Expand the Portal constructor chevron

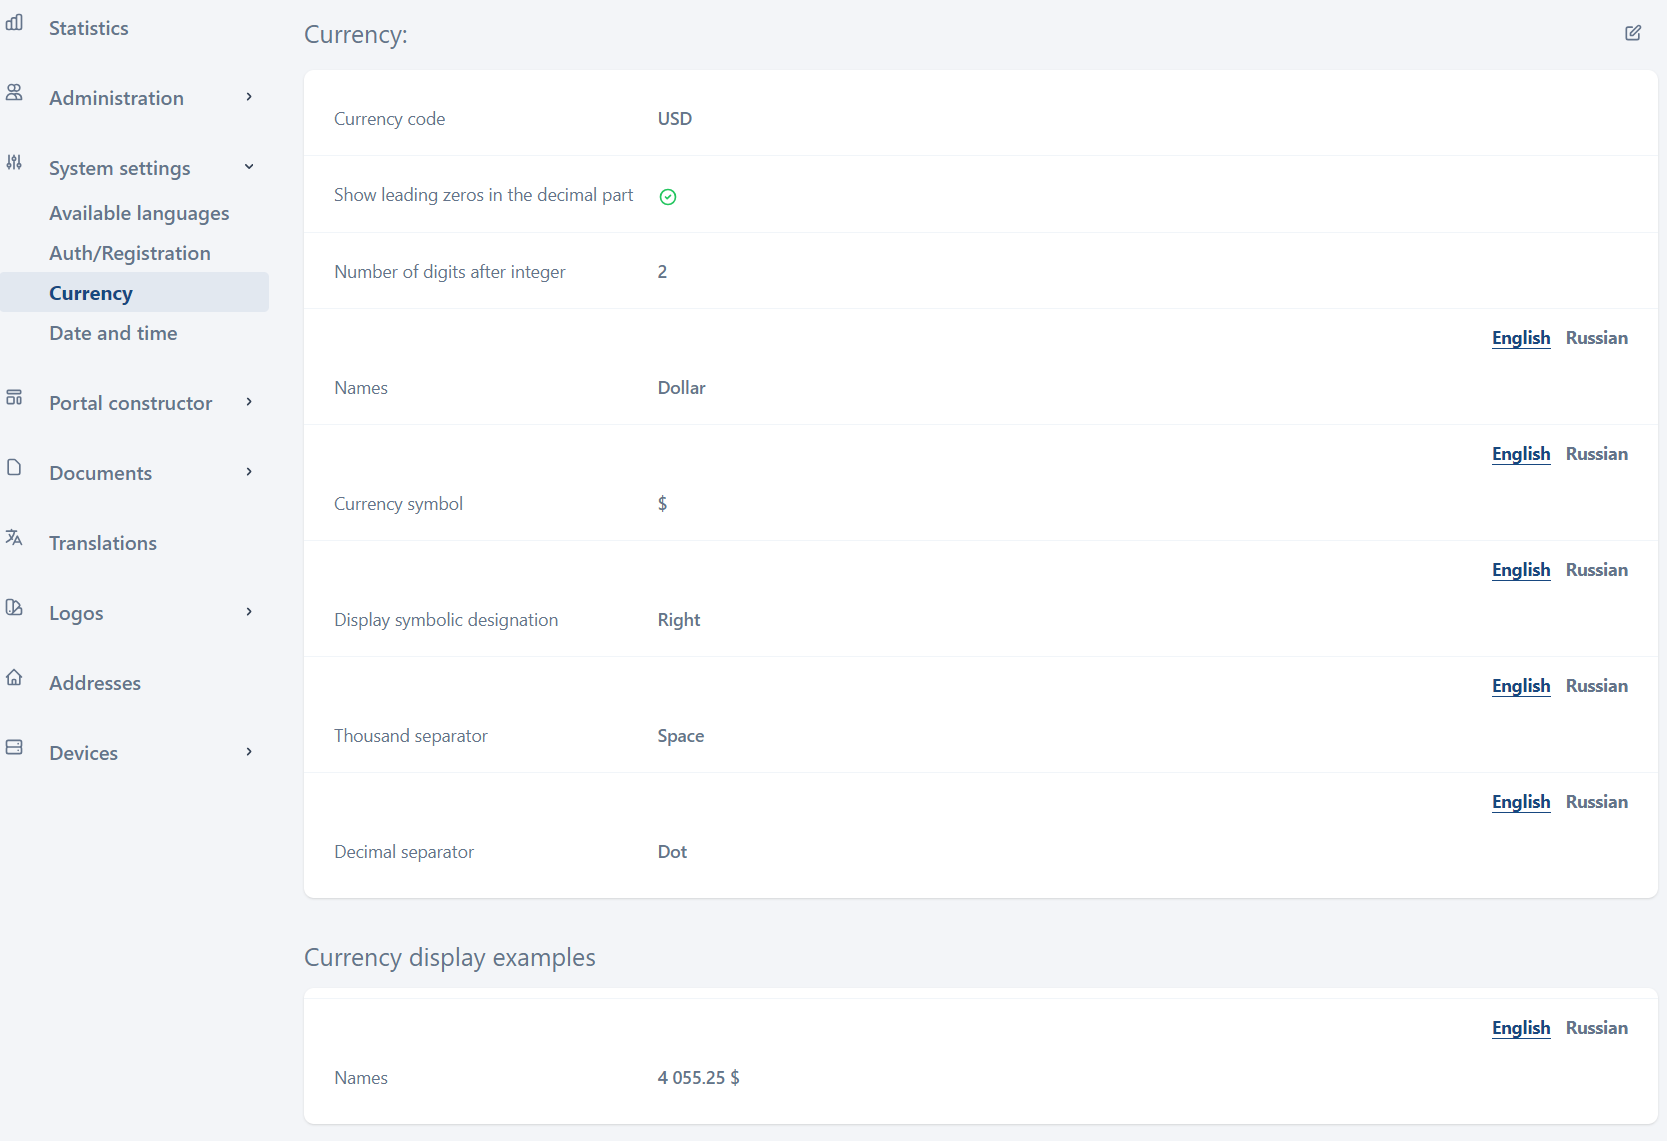coord(249,402)
